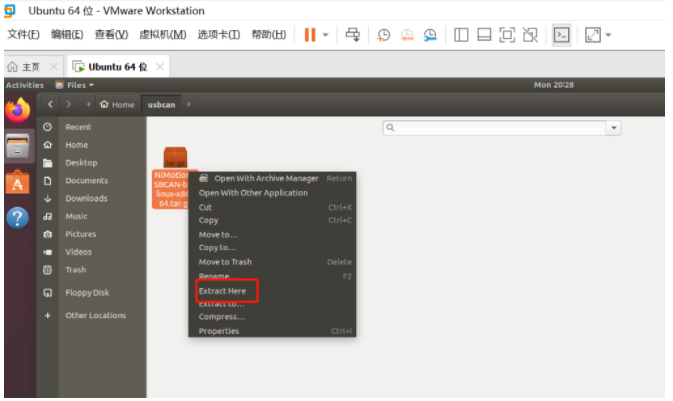This screenshot has width=673, height=401.
Task: Close the 主页 tab
Action: coord(53,67)
